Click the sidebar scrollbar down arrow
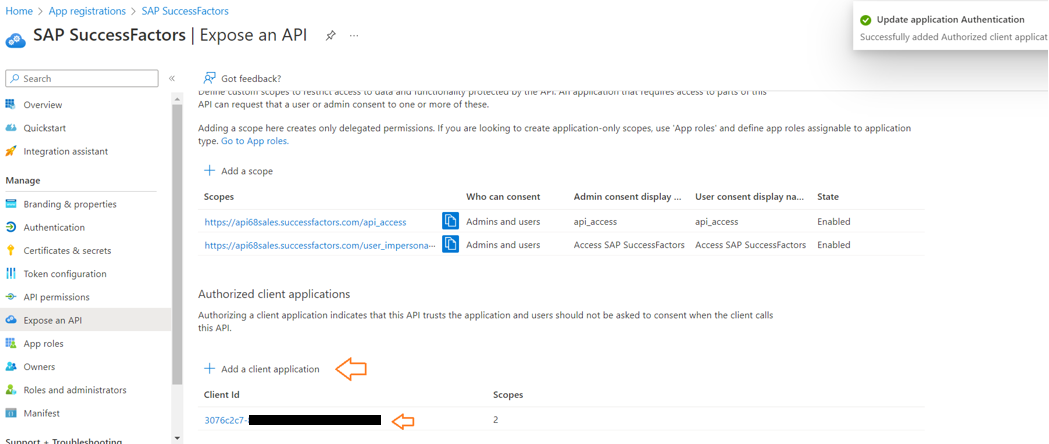This screenshot has width=1049, height=444. [x=177, y=438]
